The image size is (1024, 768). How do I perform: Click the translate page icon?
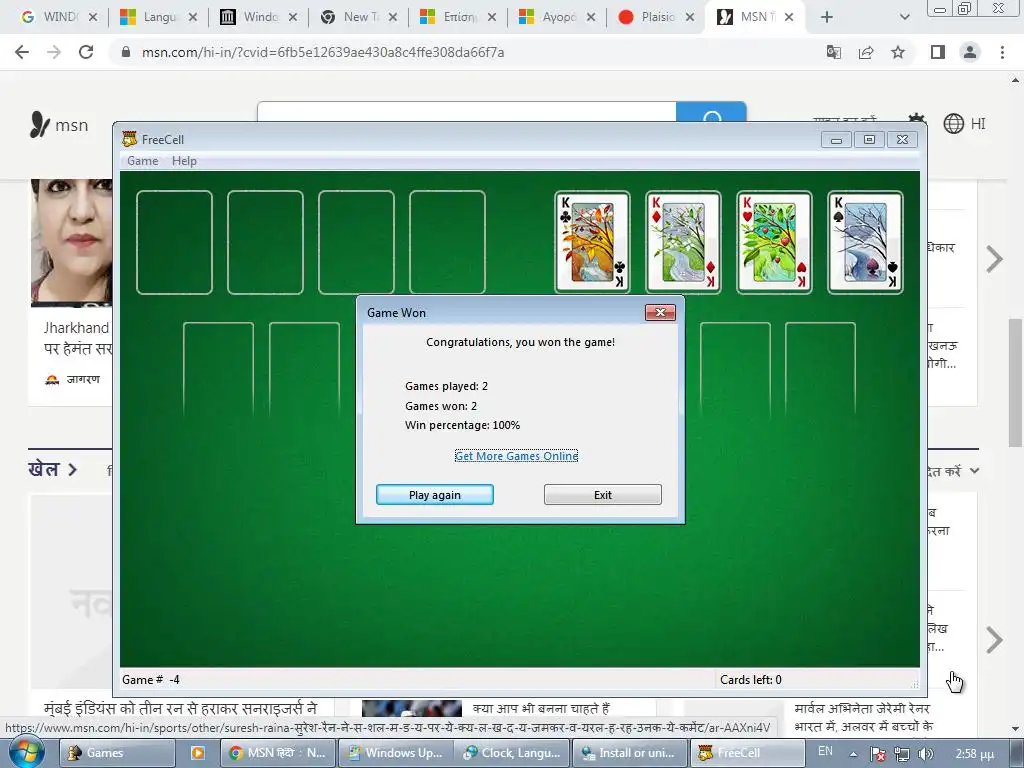tap(833, 52)
